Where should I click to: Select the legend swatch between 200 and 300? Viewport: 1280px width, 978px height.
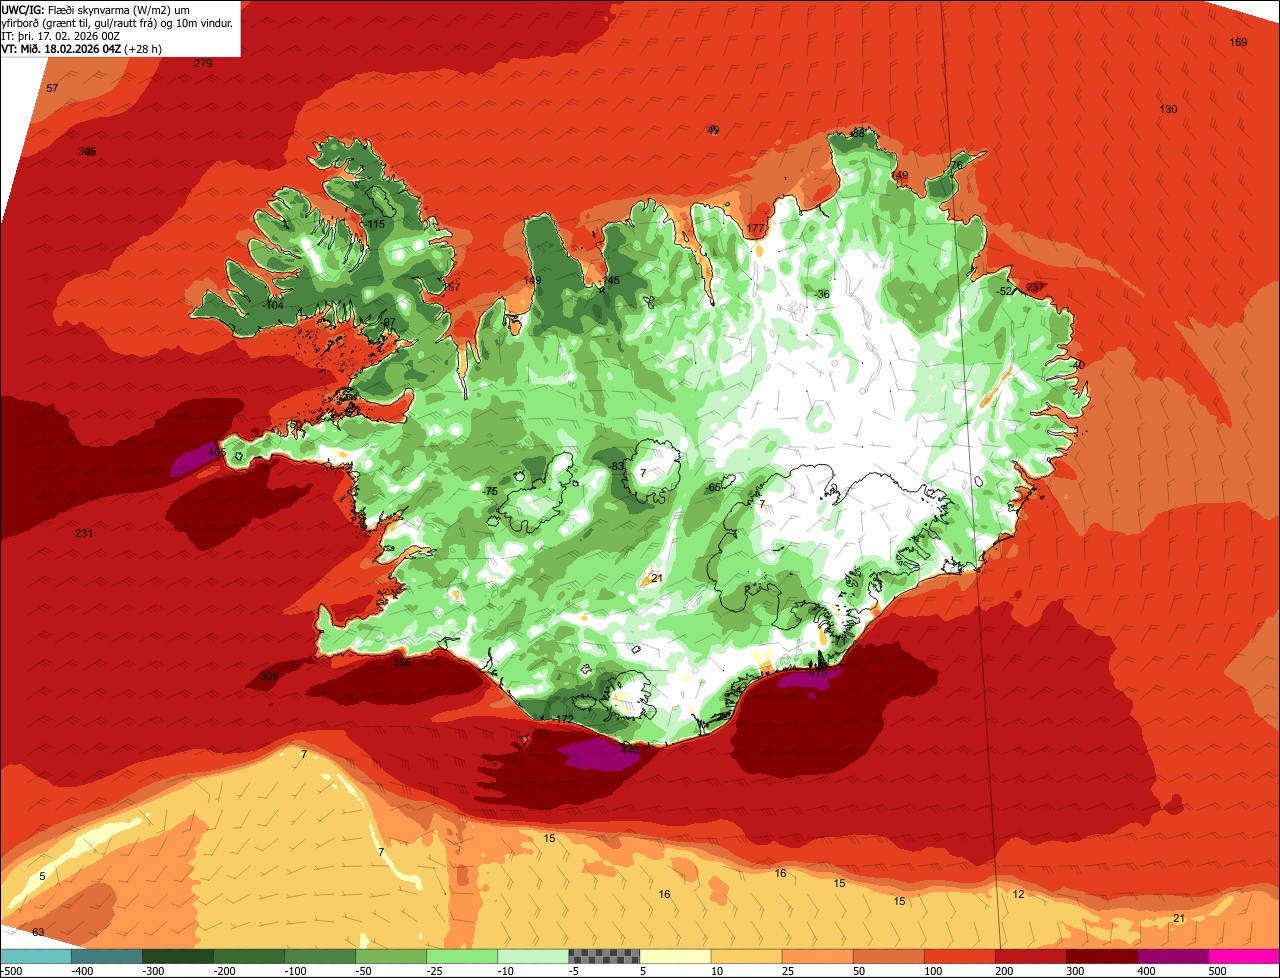pos(1030,956)
